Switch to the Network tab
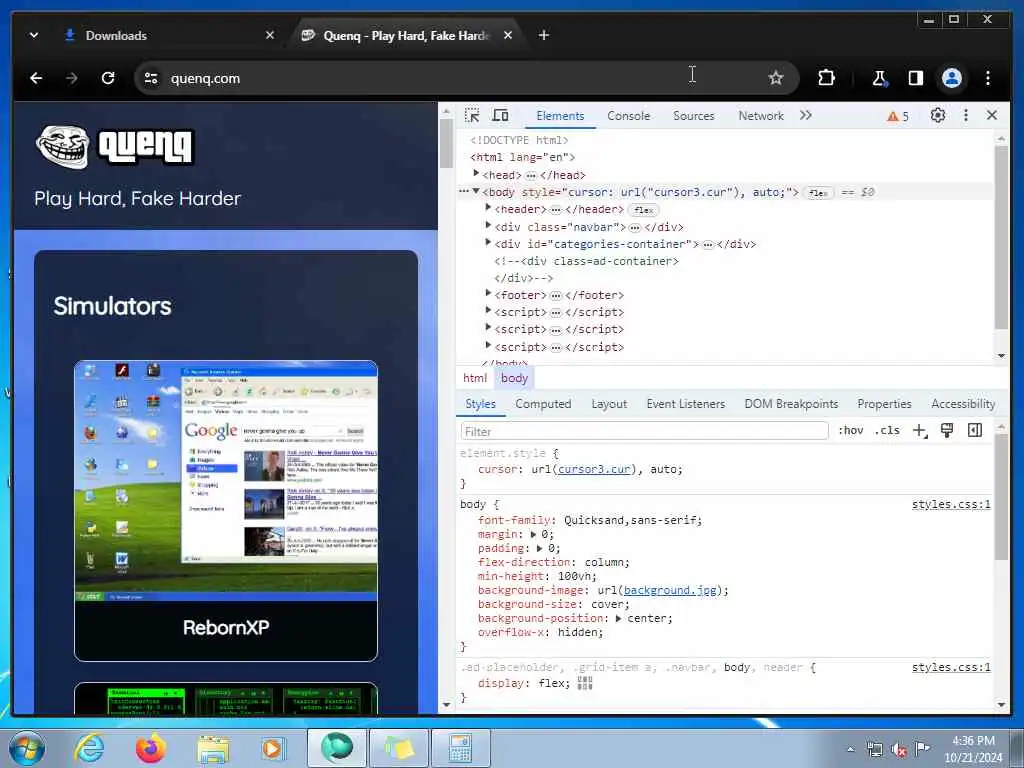The image size is (1024, 768). [x=761, y=116]
